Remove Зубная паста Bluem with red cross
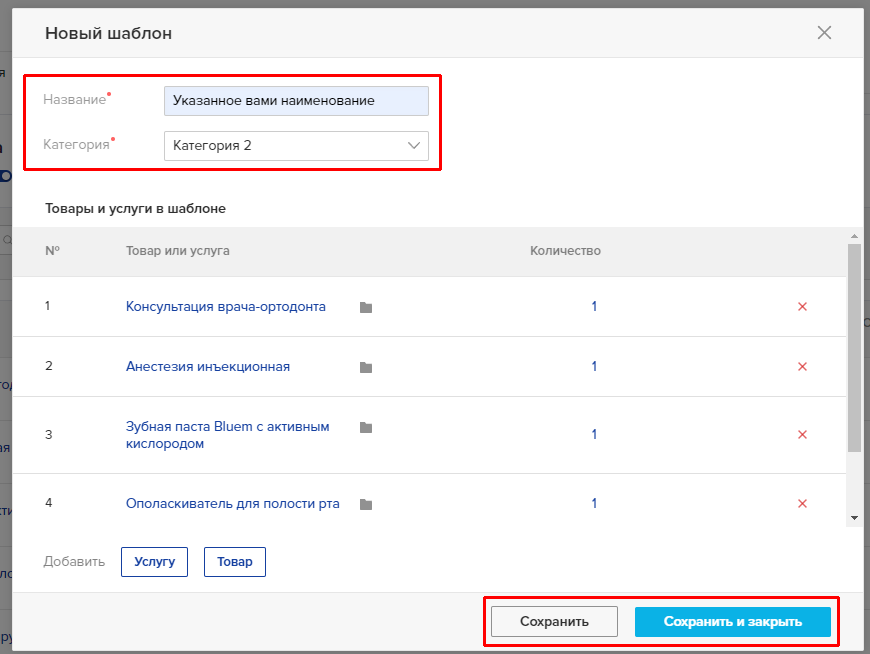Screen dimensions: 870x654 [802, 434]
